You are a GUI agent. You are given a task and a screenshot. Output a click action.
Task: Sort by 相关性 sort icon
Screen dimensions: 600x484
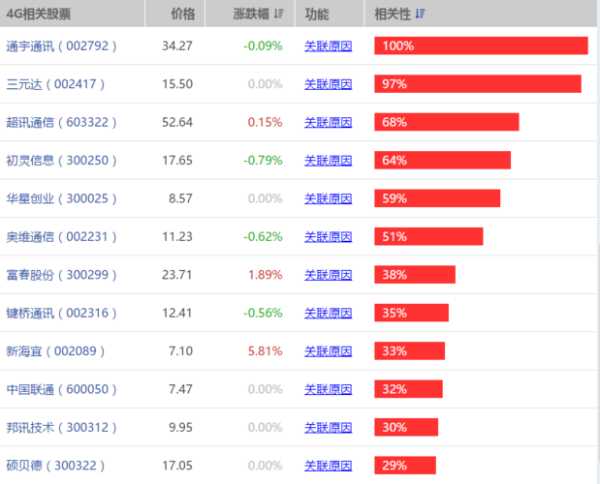tap(420, 14)
